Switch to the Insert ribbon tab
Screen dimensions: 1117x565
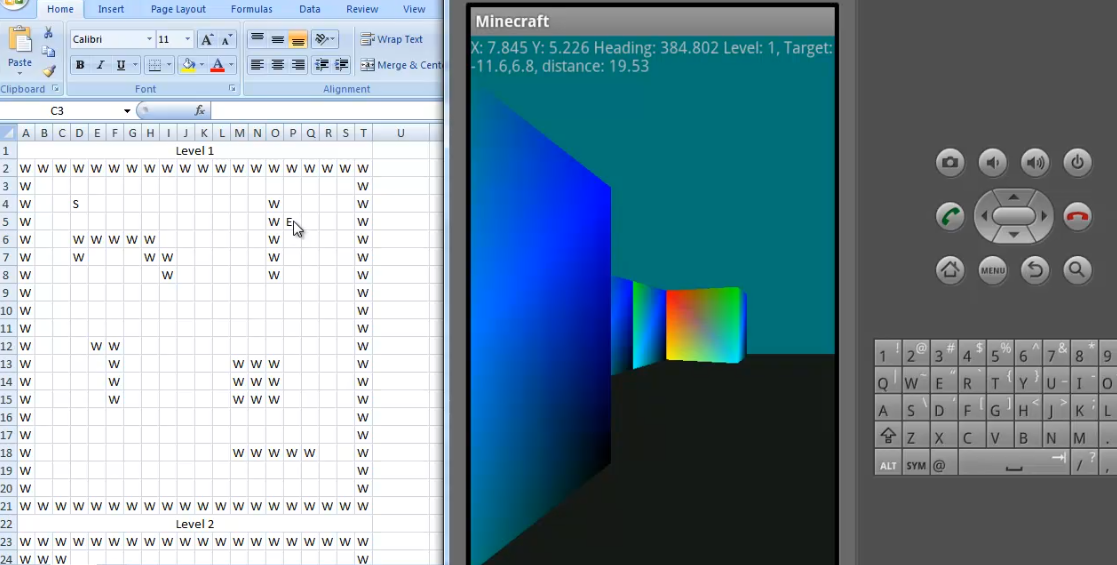[111, 9]
